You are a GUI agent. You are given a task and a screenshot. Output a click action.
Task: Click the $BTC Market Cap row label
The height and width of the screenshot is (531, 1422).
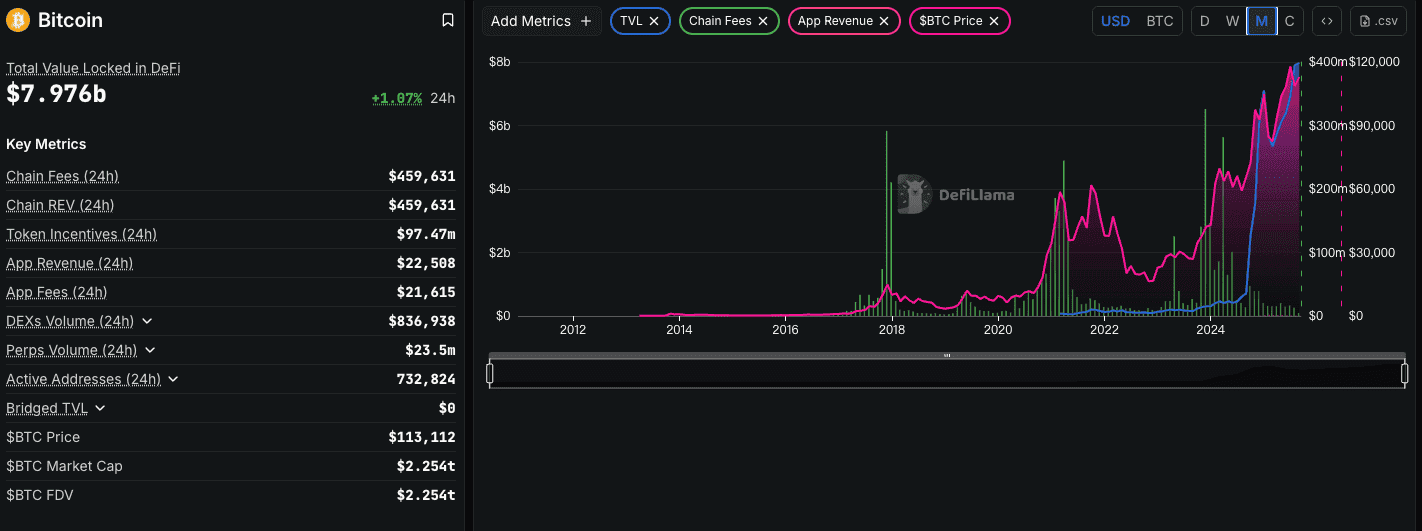(64, 466)
